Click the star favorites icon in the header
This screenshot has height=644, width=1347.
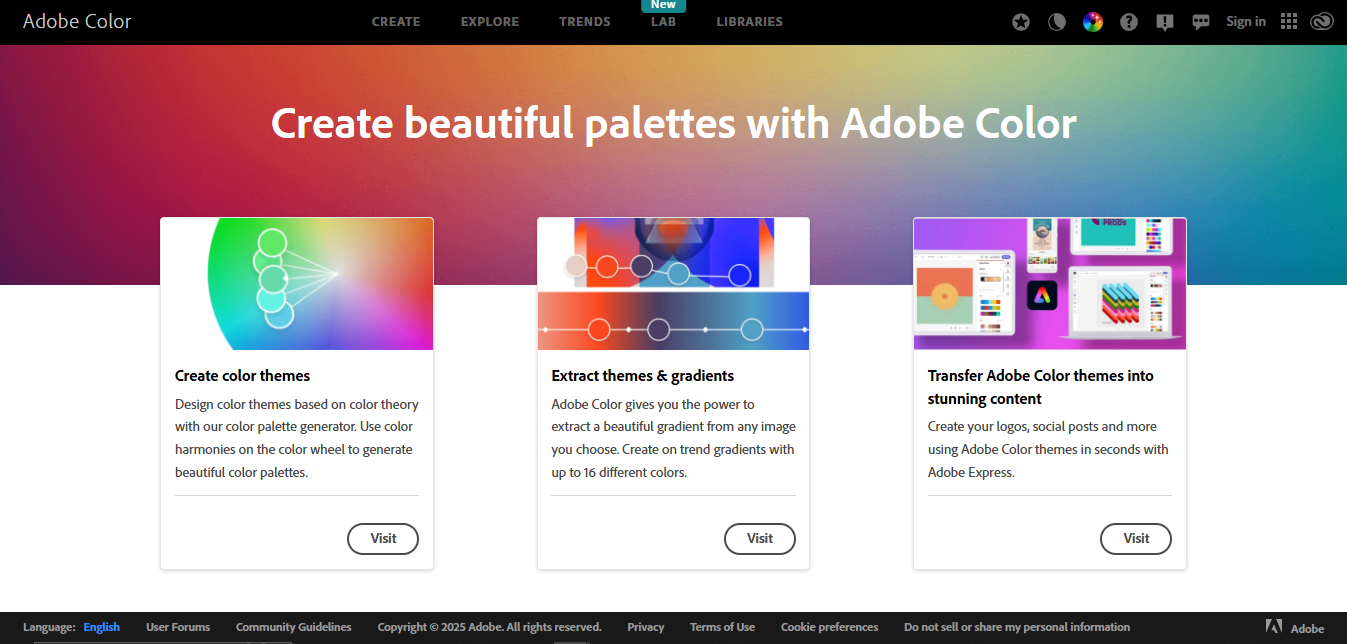[x=1020, y=21]
